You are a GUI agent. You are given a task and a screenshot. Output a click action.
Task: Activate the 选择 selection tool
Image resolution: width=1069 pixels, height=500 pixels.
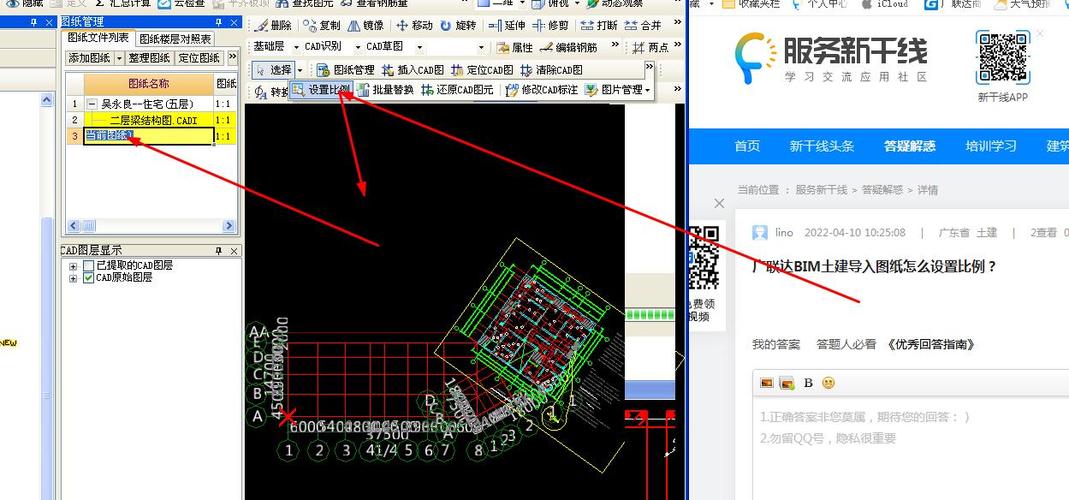(273, 70)
